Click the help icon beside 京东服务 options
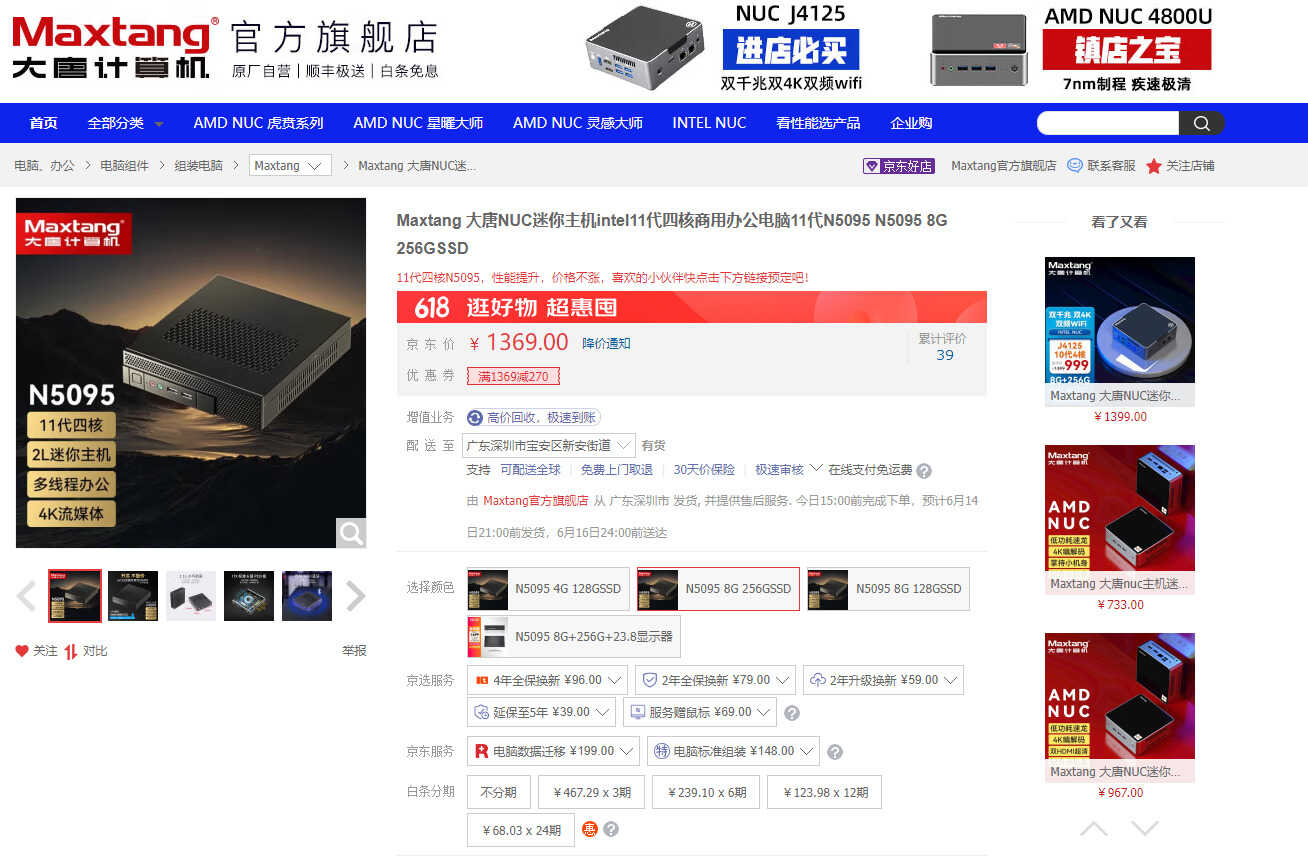This screenshot has width=1308, height=858. click(x=835, y=752)
